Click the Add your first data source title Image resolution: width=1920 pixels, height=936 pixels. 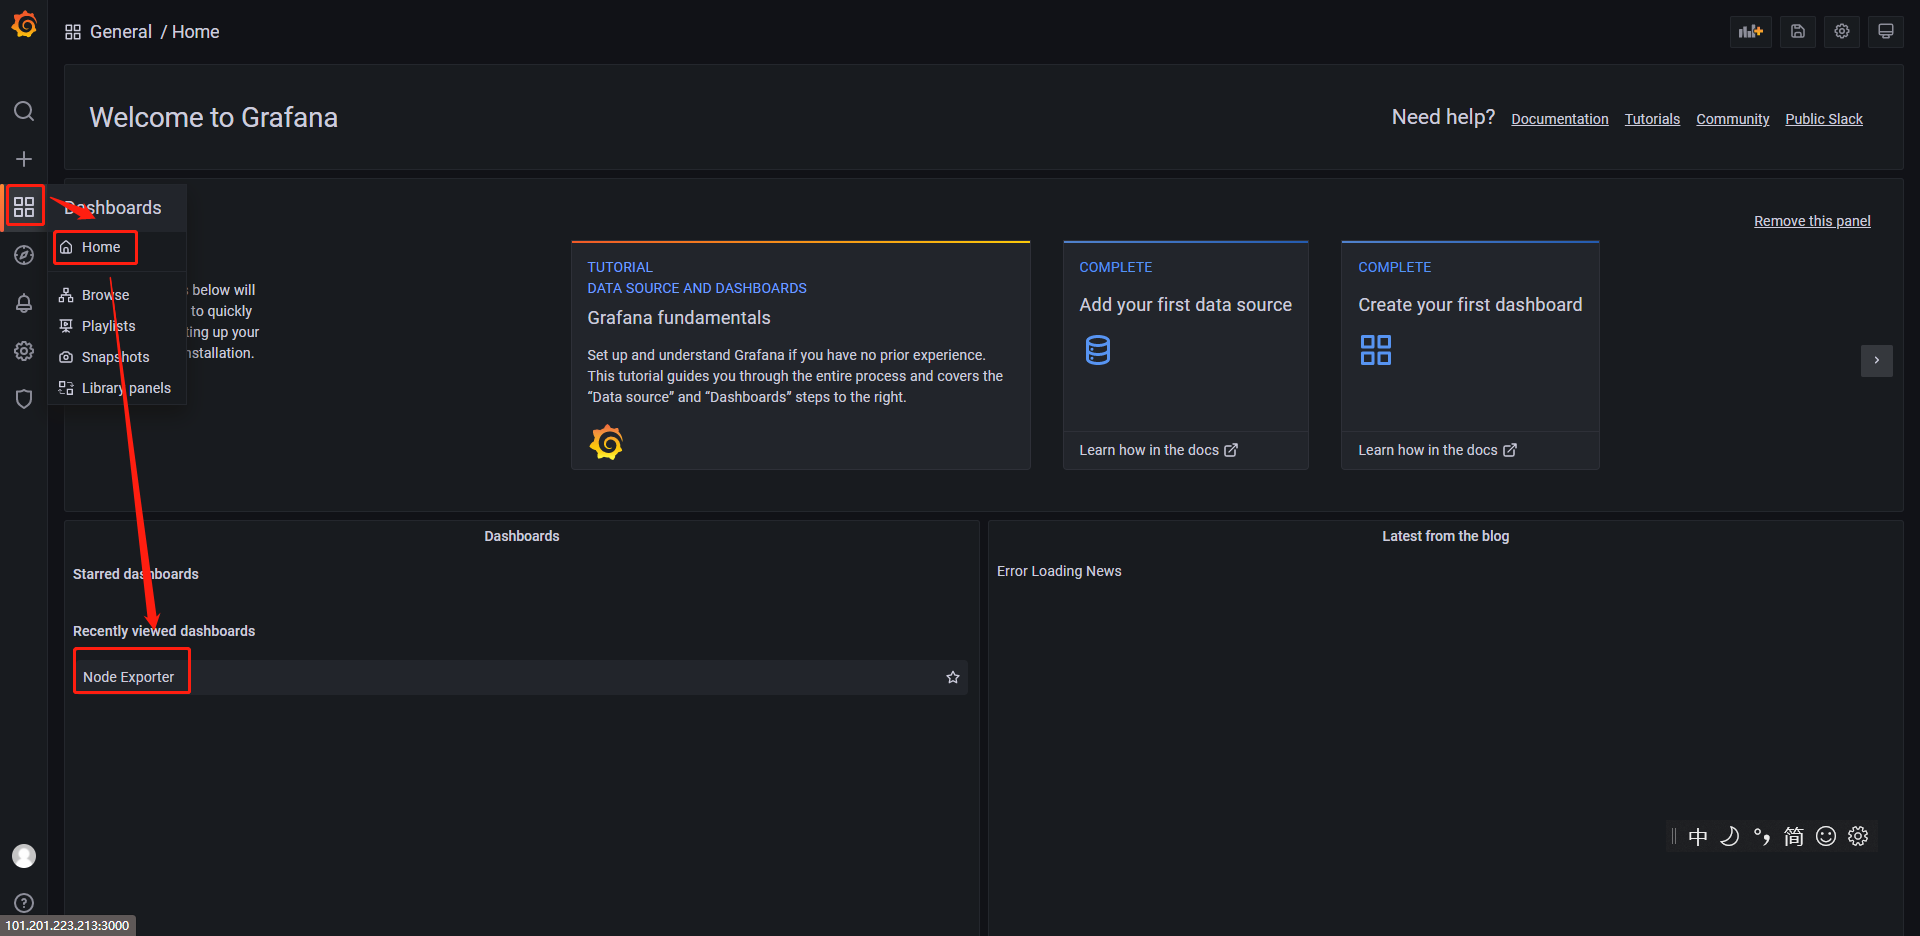[x=1185, y=305]
